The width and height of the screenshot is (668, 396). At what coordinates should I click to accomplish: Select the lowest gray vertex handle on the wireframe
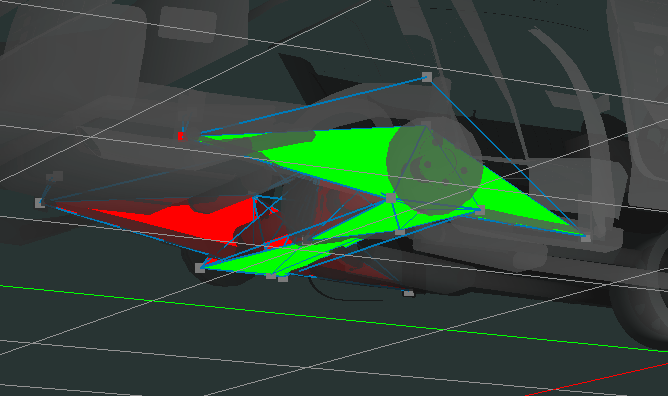click(x=408, y=293)
